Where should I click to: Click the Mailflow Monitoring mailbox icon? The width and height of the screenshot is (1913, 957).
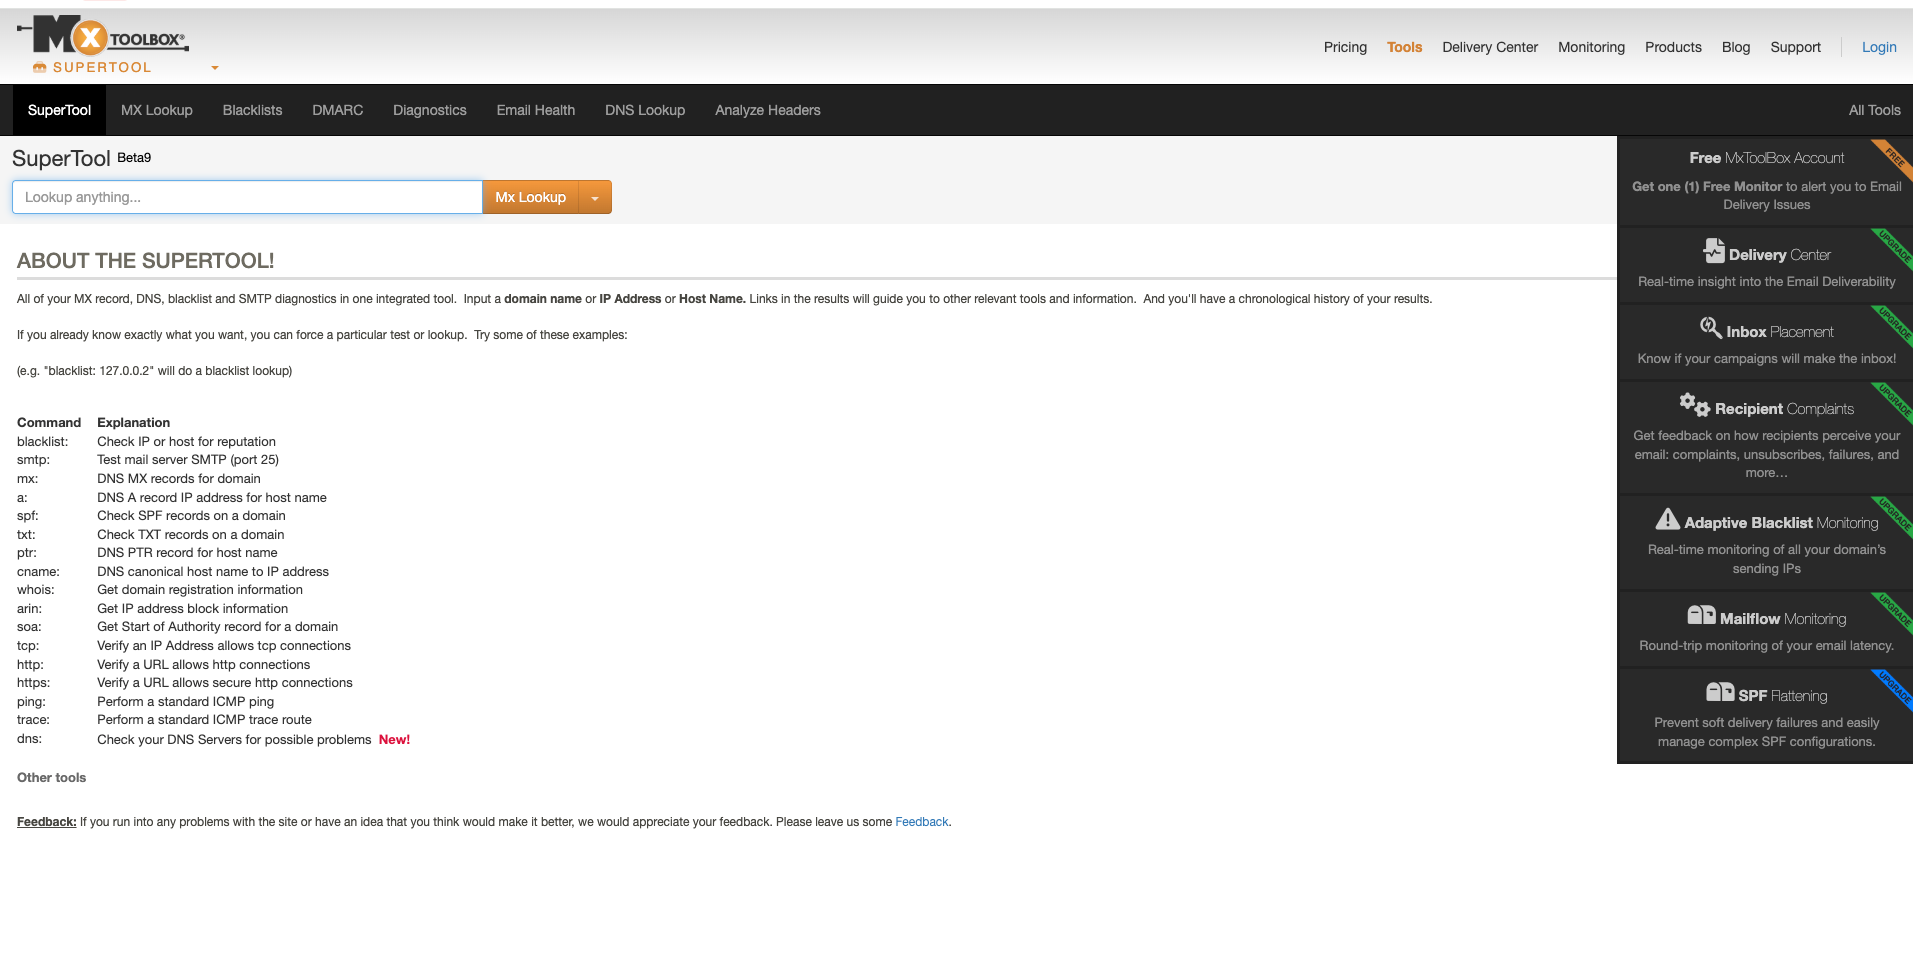click(1701, 615)
